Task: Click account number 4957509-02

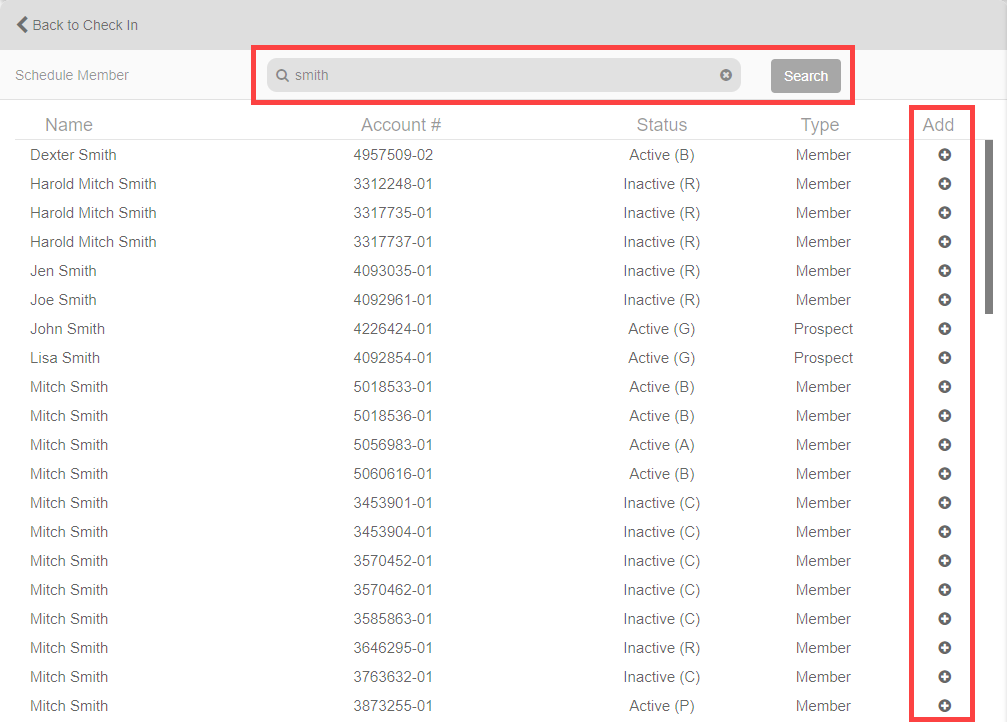Action: coord(393,155)
